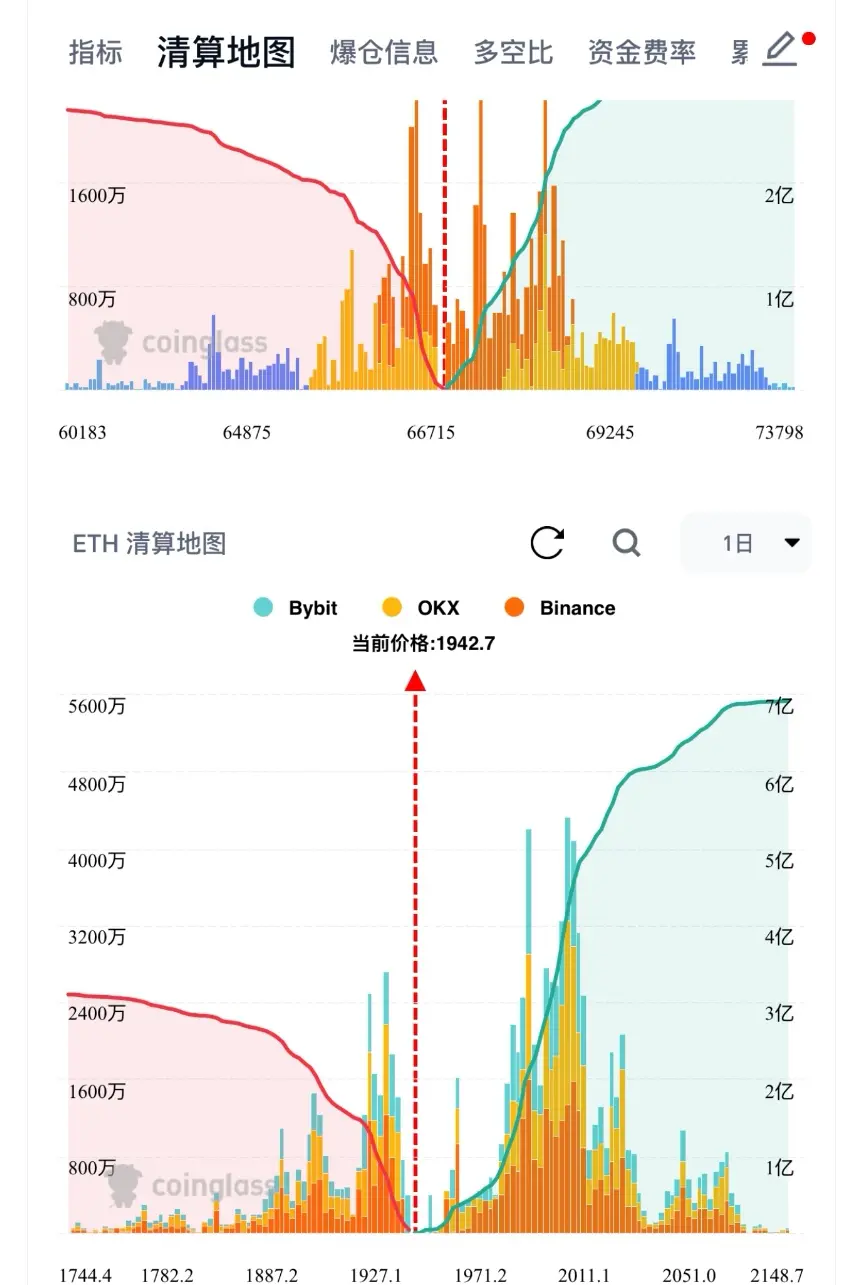Click the 2011.1 price axis label
Image resolution: width=843 pixels, height=1285 pixels.
584,1275
